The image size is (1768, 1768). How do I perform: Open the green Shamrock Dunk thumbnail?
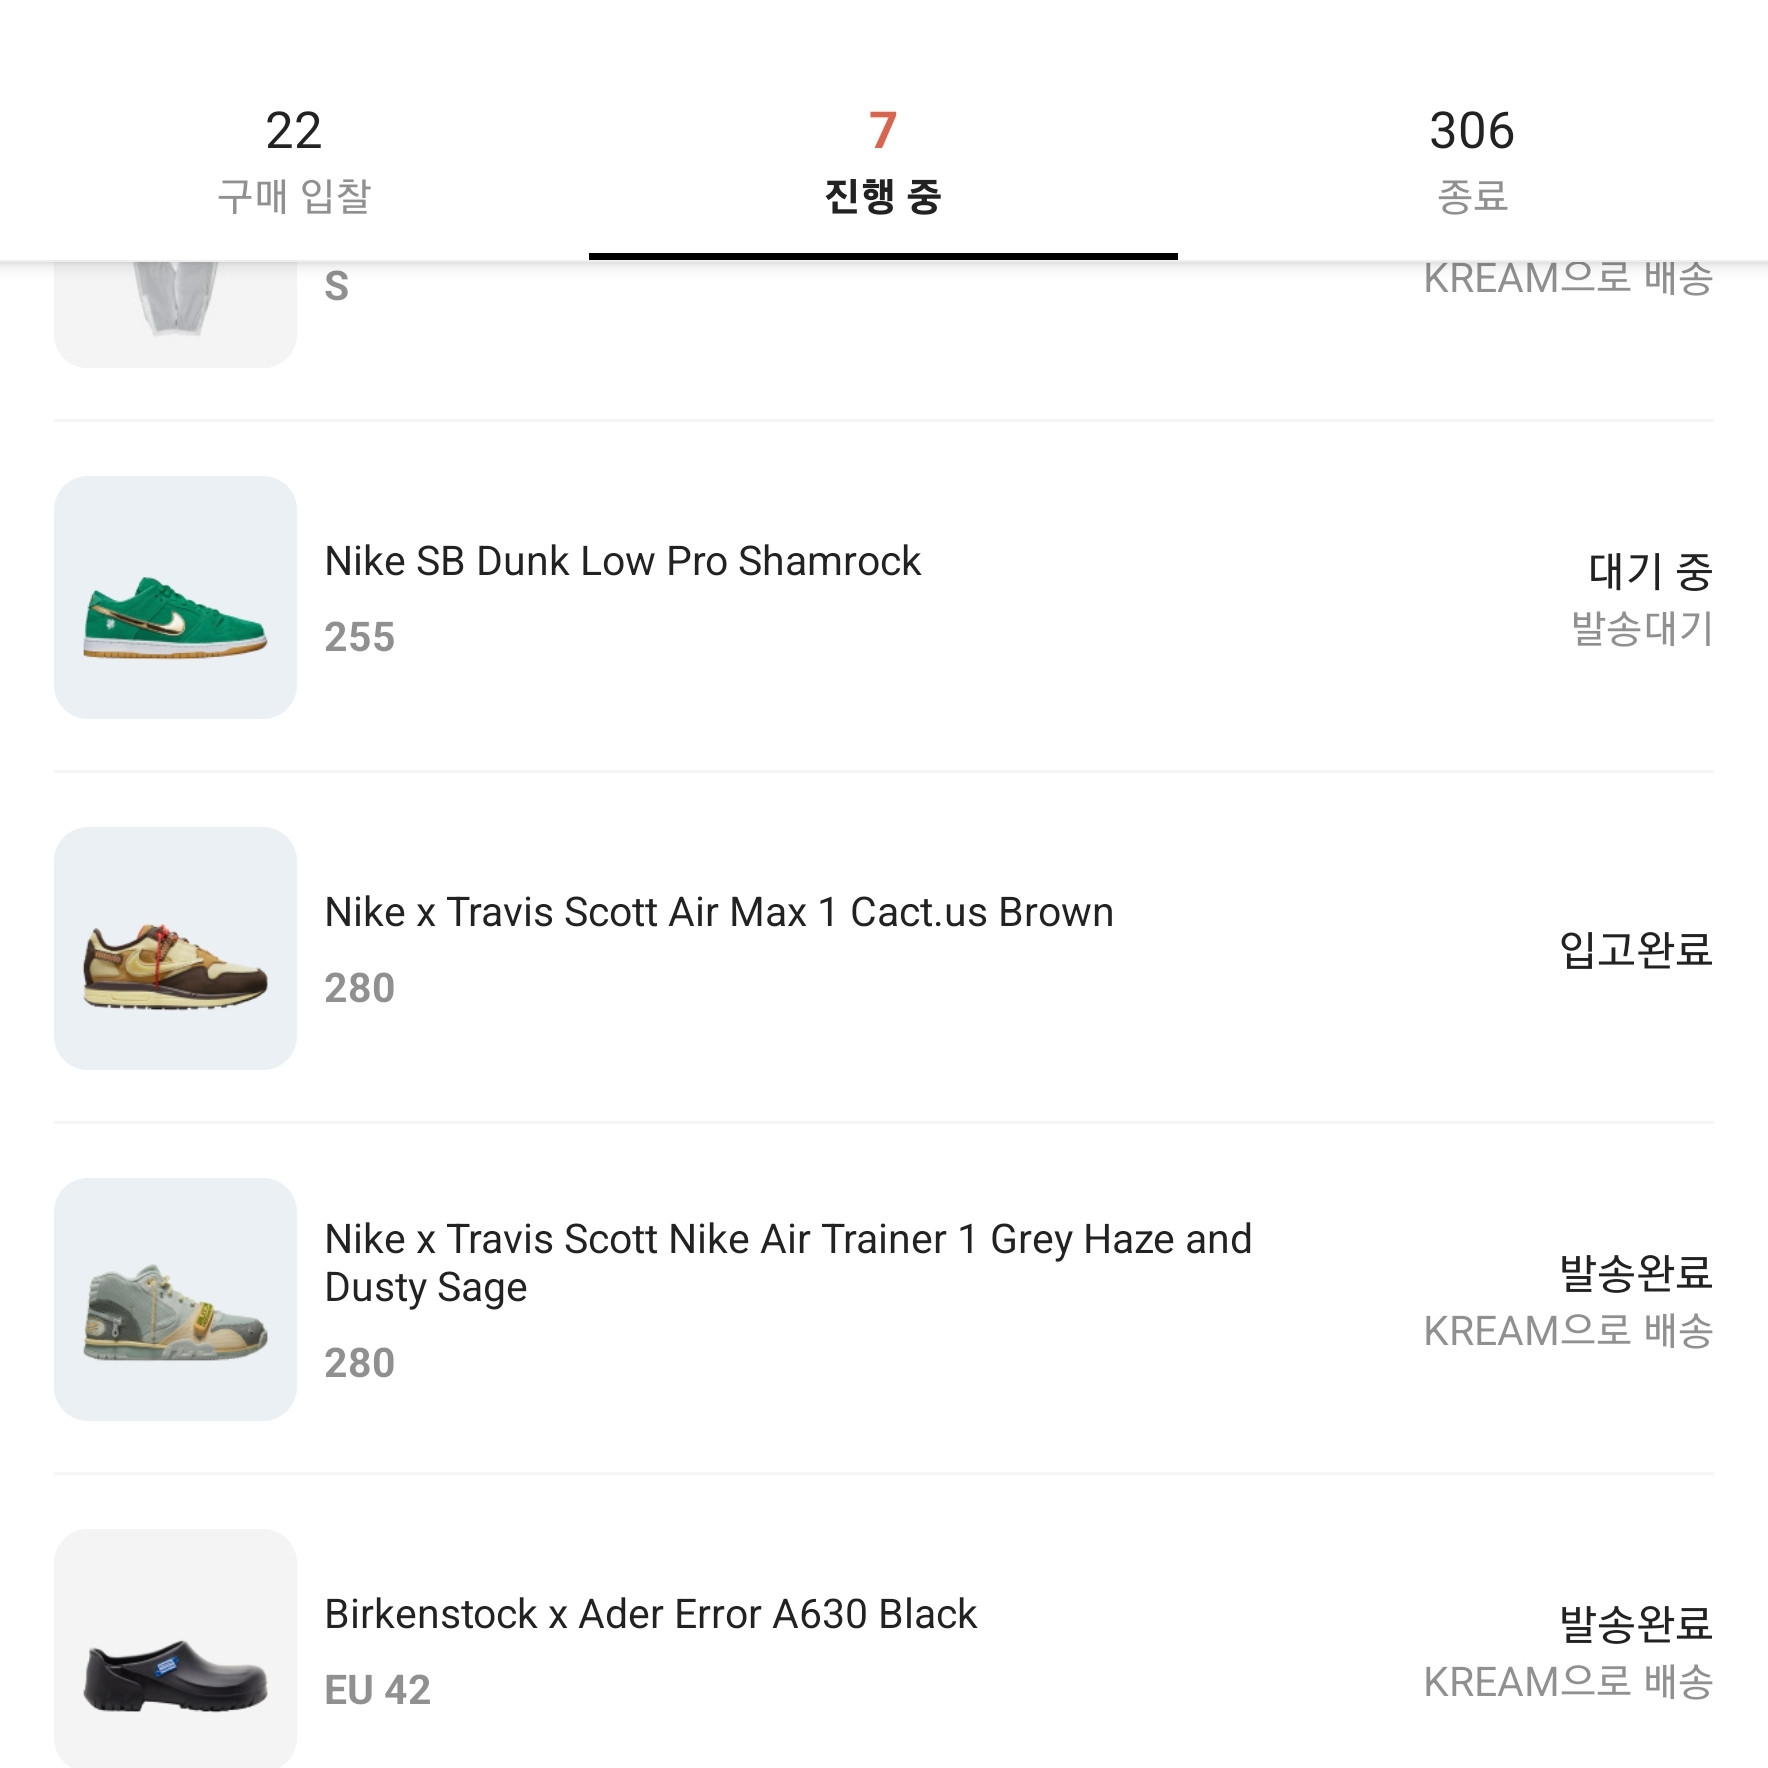(x=175, y=597)
